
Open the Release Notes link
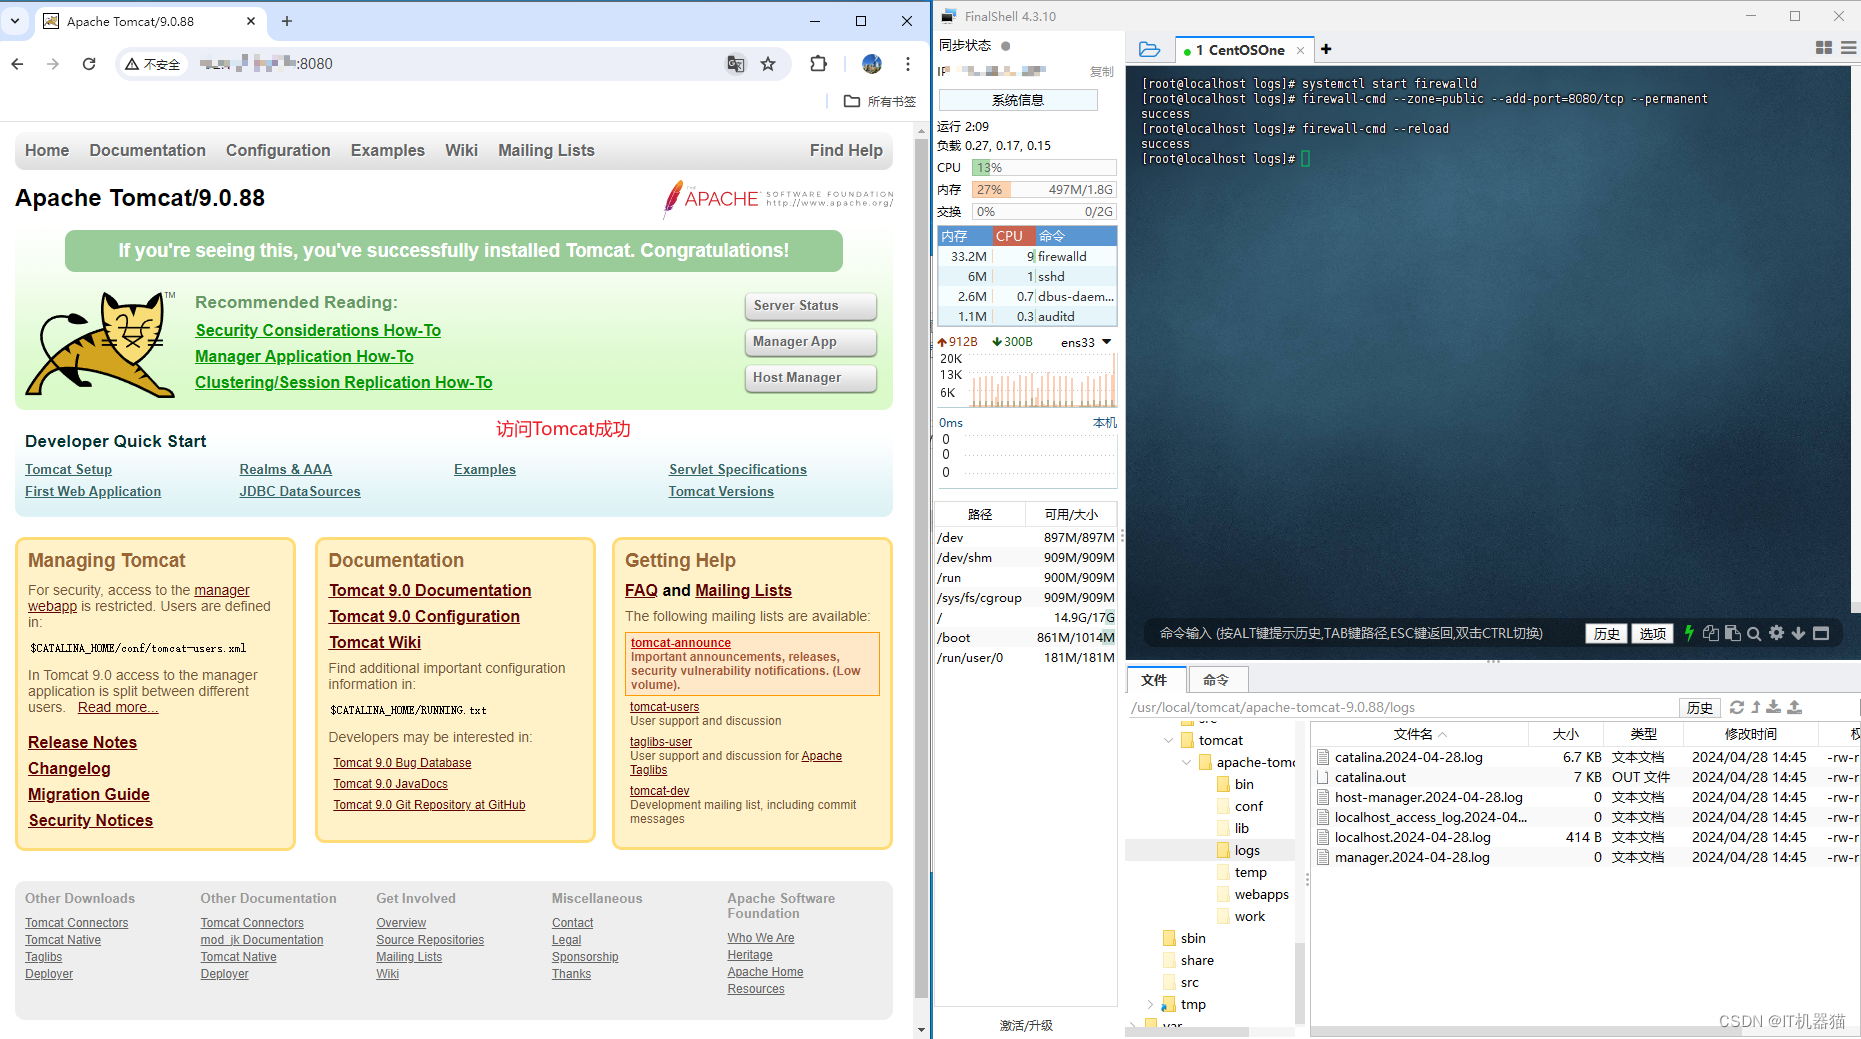pyautogui.click(x=82, y=742)
